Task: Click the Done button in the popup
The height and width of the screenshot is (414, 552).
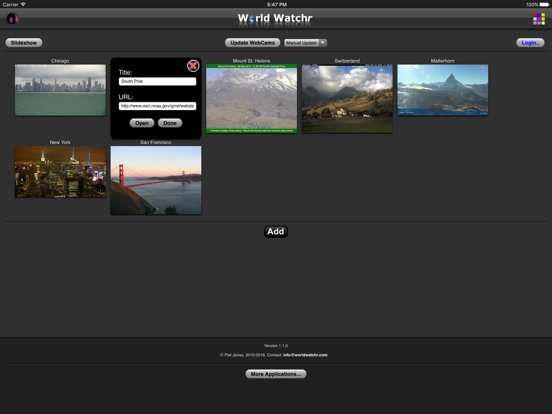Action: pyautogui.click(x=170, y=123)
